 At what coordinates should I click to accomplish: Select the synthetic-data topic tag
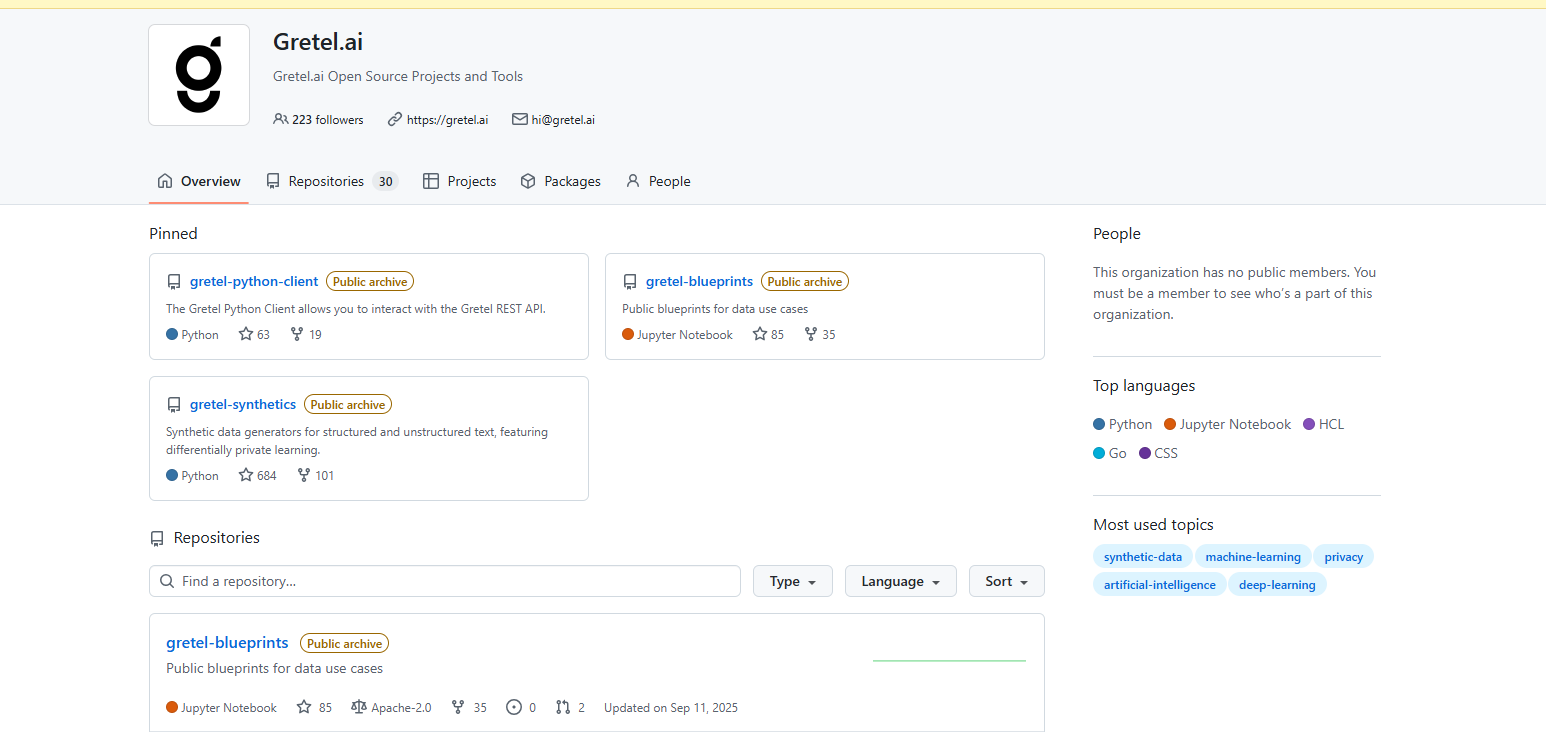pos(1143,557)
